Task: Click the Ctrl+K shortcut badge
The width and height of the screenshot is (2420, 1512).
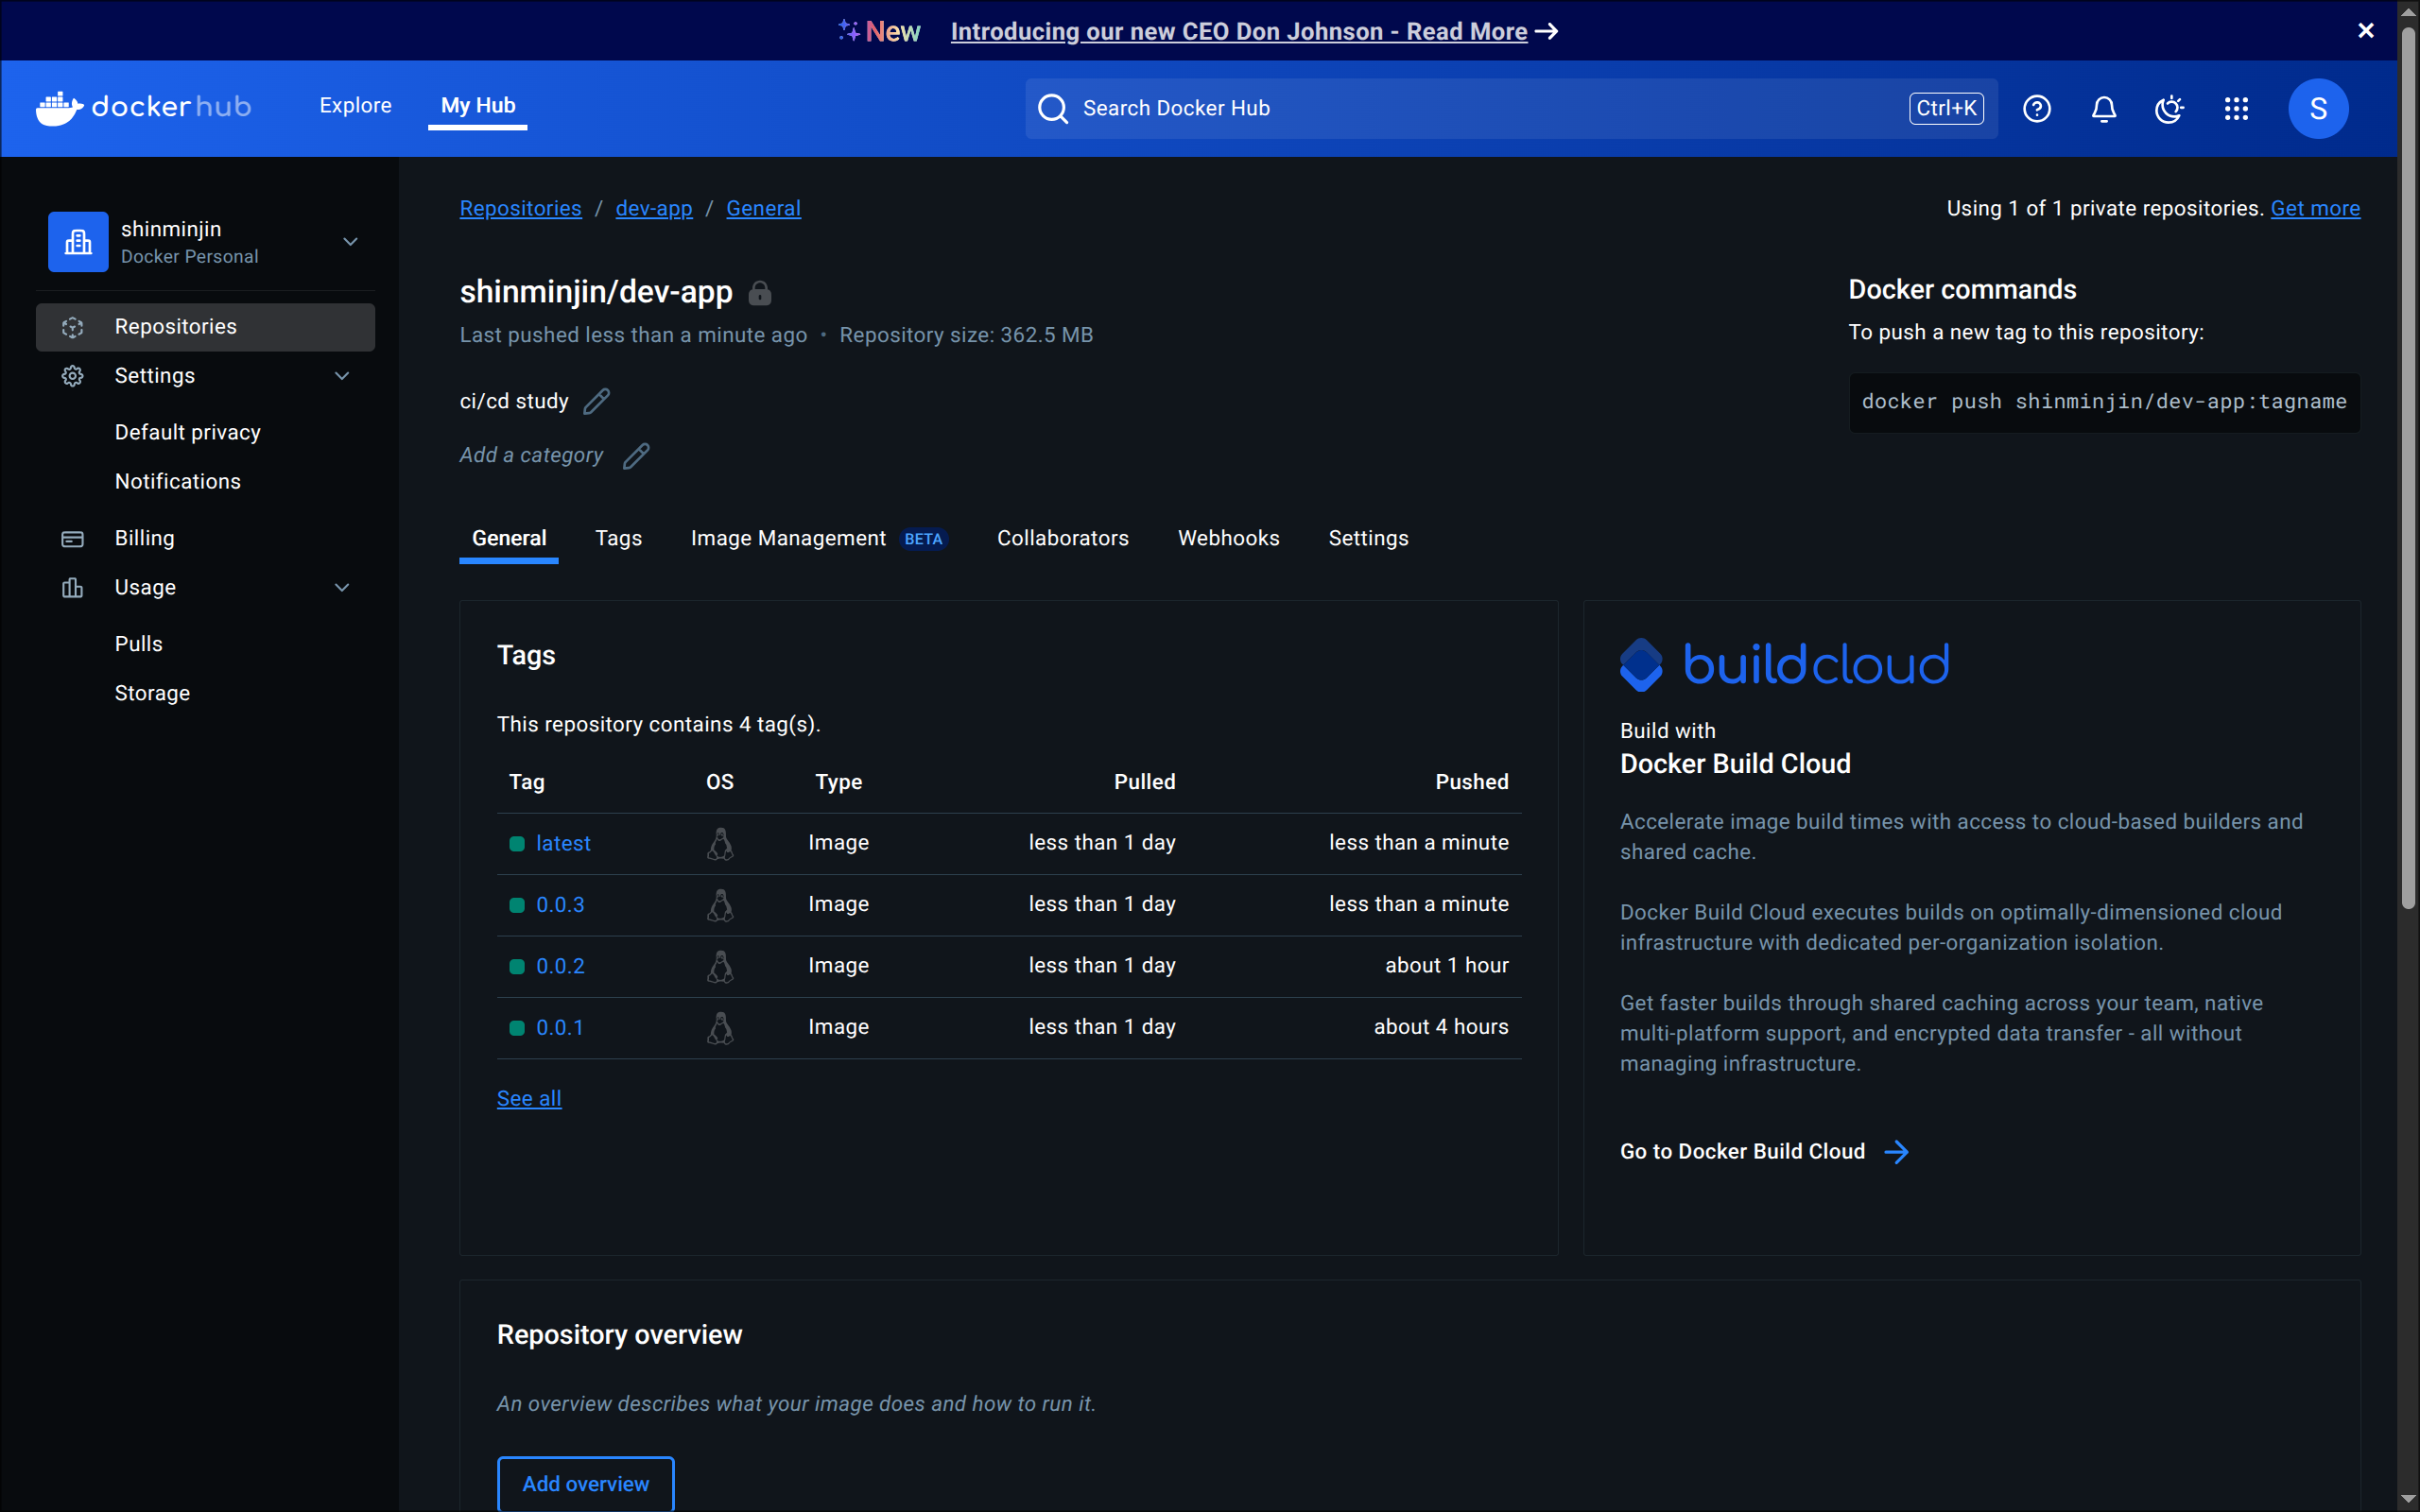Action: pyautogui.click(x=1946, y=108)
